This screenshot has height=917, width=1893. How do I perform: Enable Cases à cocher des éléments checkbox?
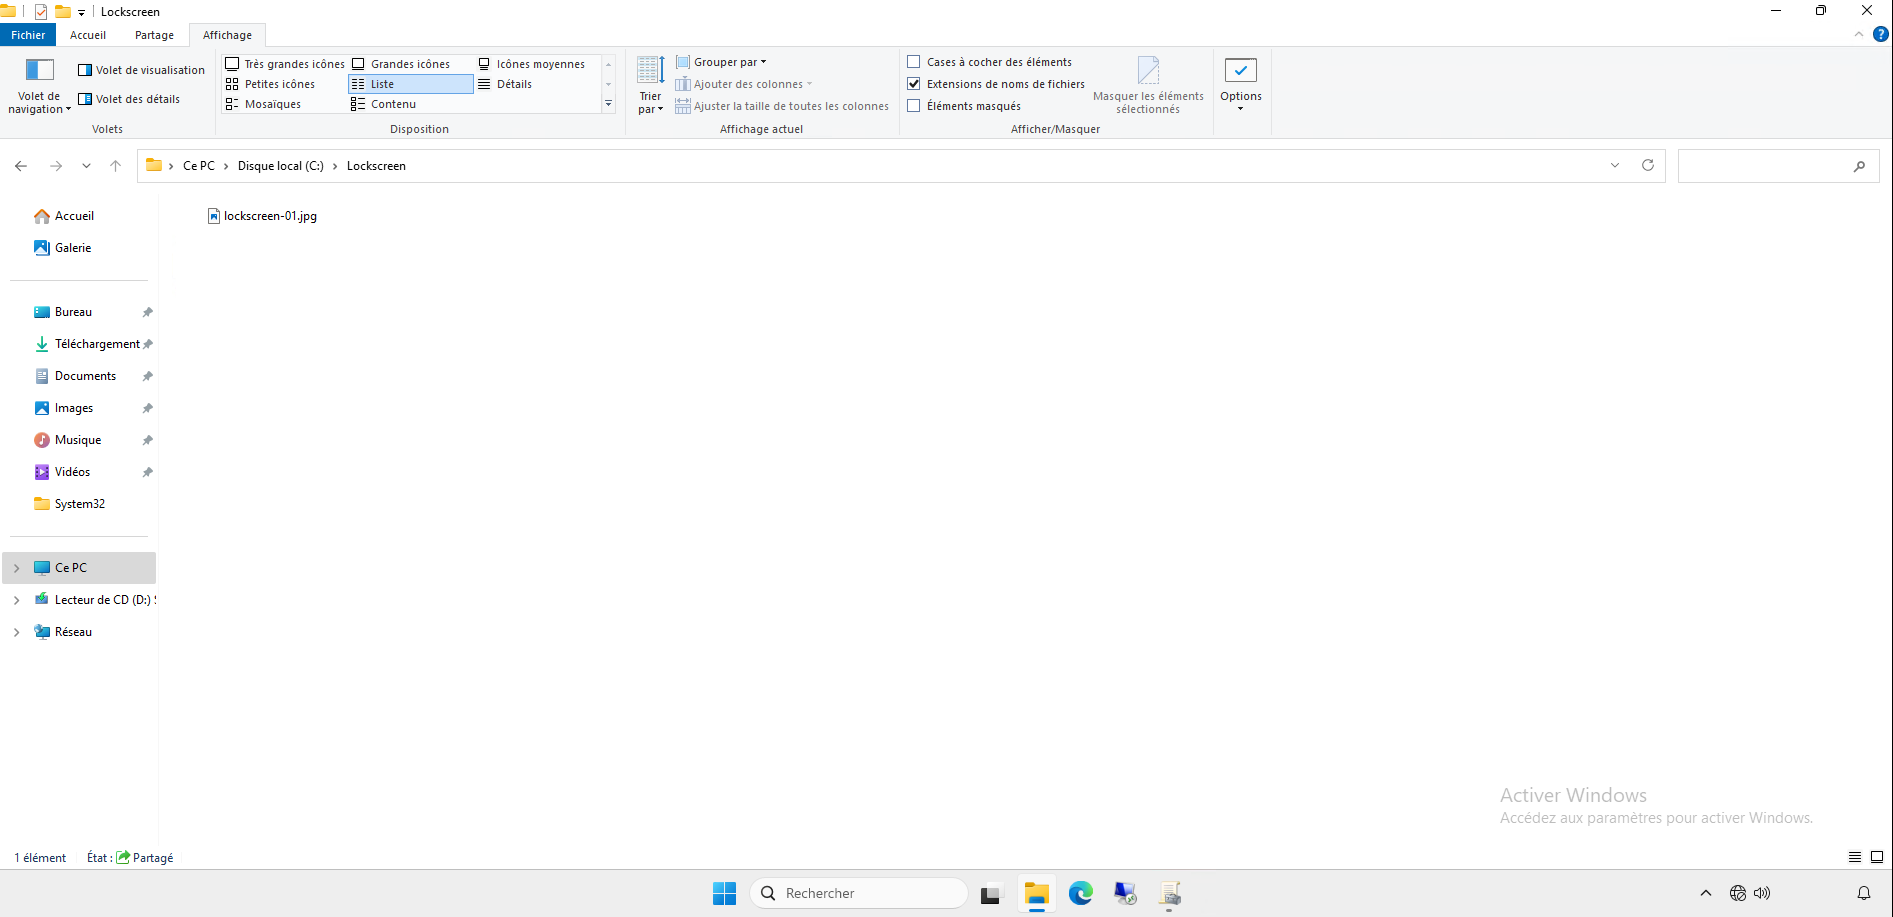point(914,62)
